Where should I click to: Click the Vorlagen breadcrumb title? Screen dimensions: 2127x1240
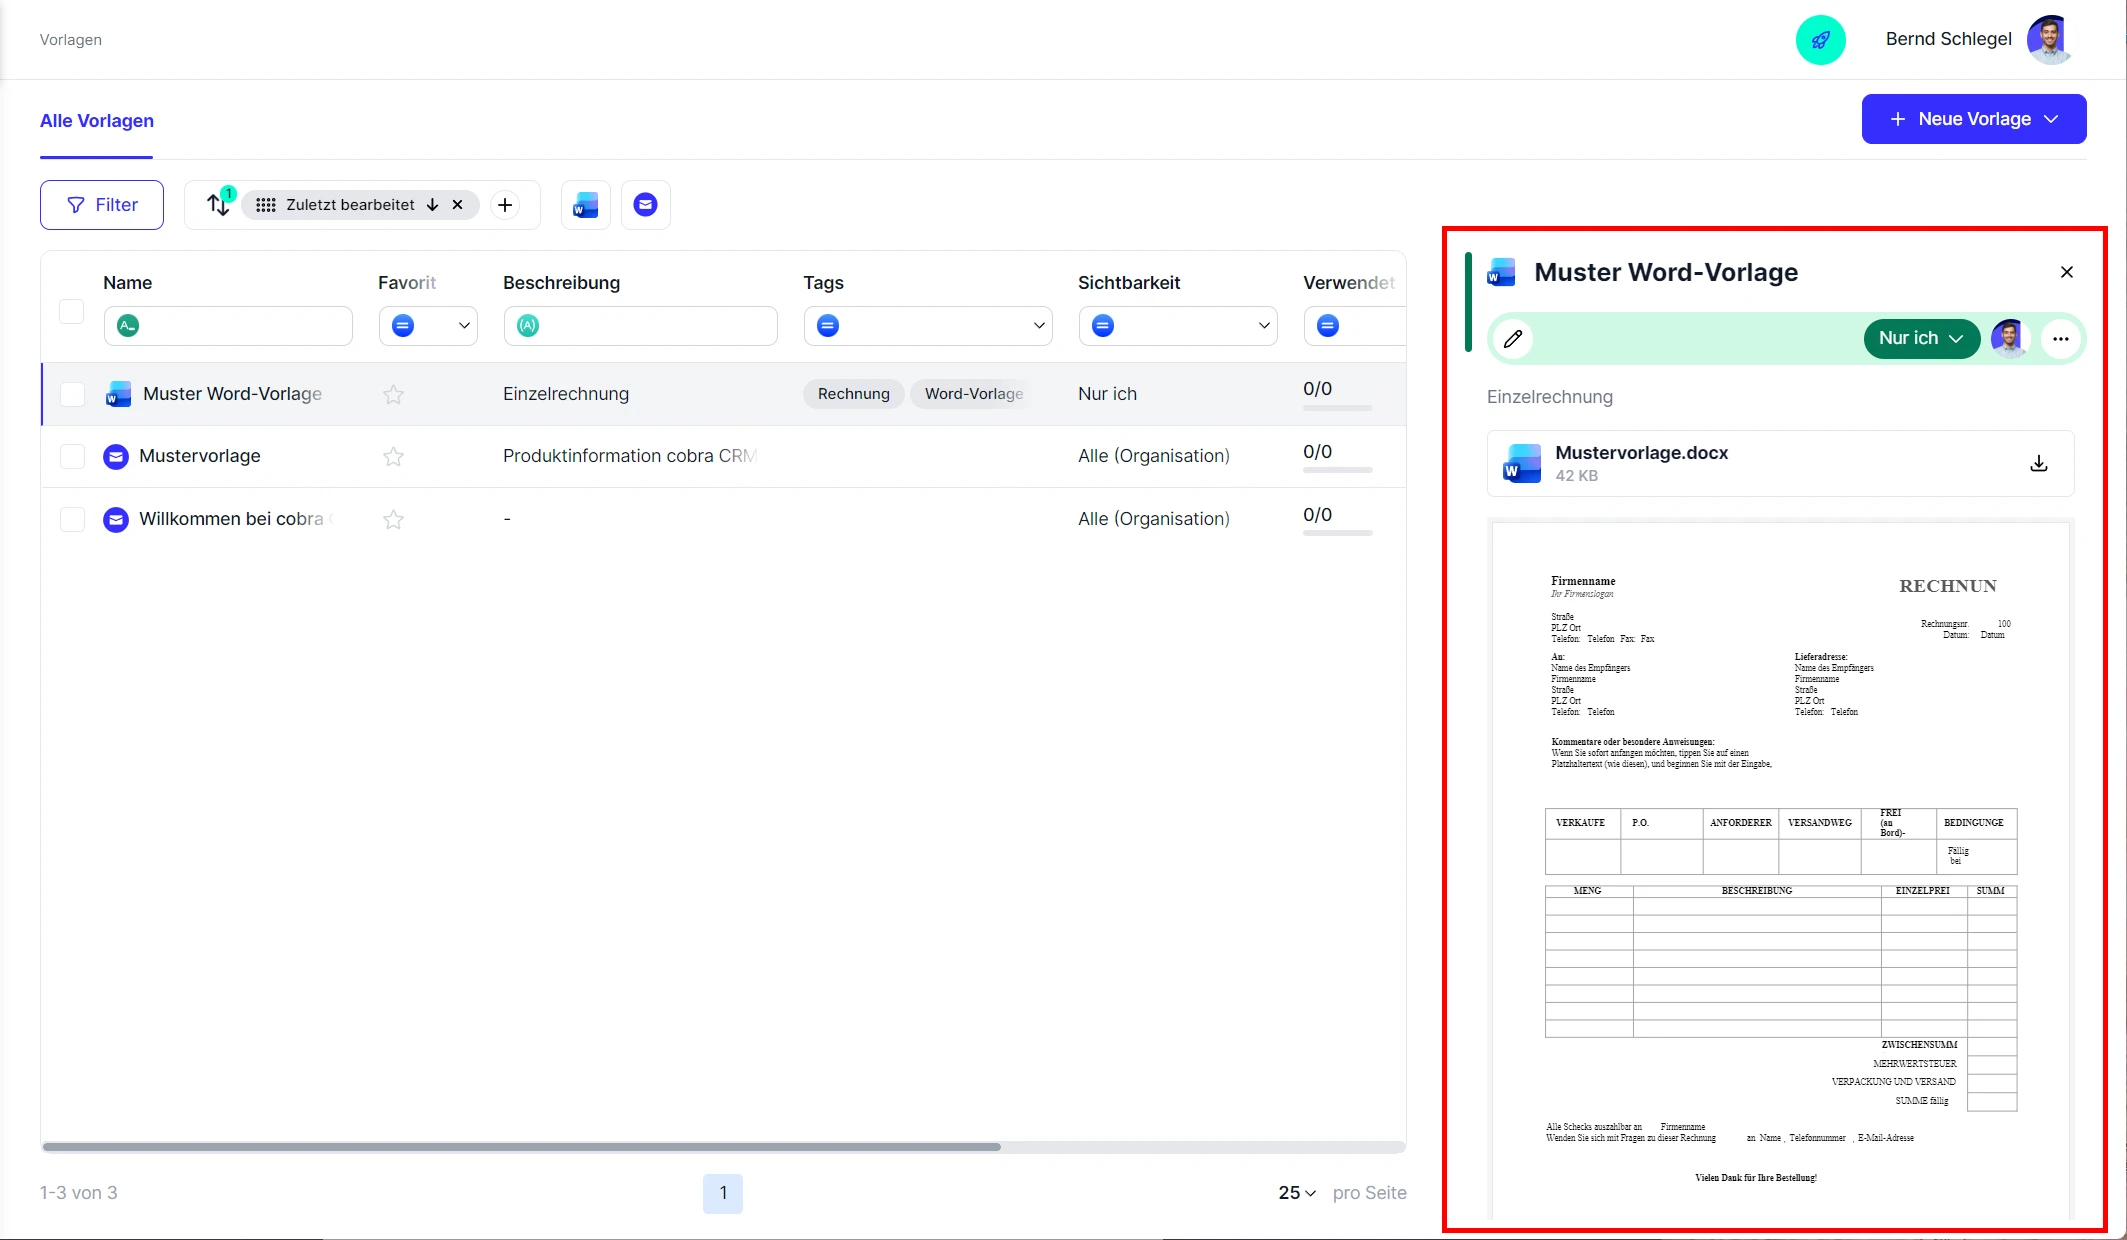(x=71, y=40)
